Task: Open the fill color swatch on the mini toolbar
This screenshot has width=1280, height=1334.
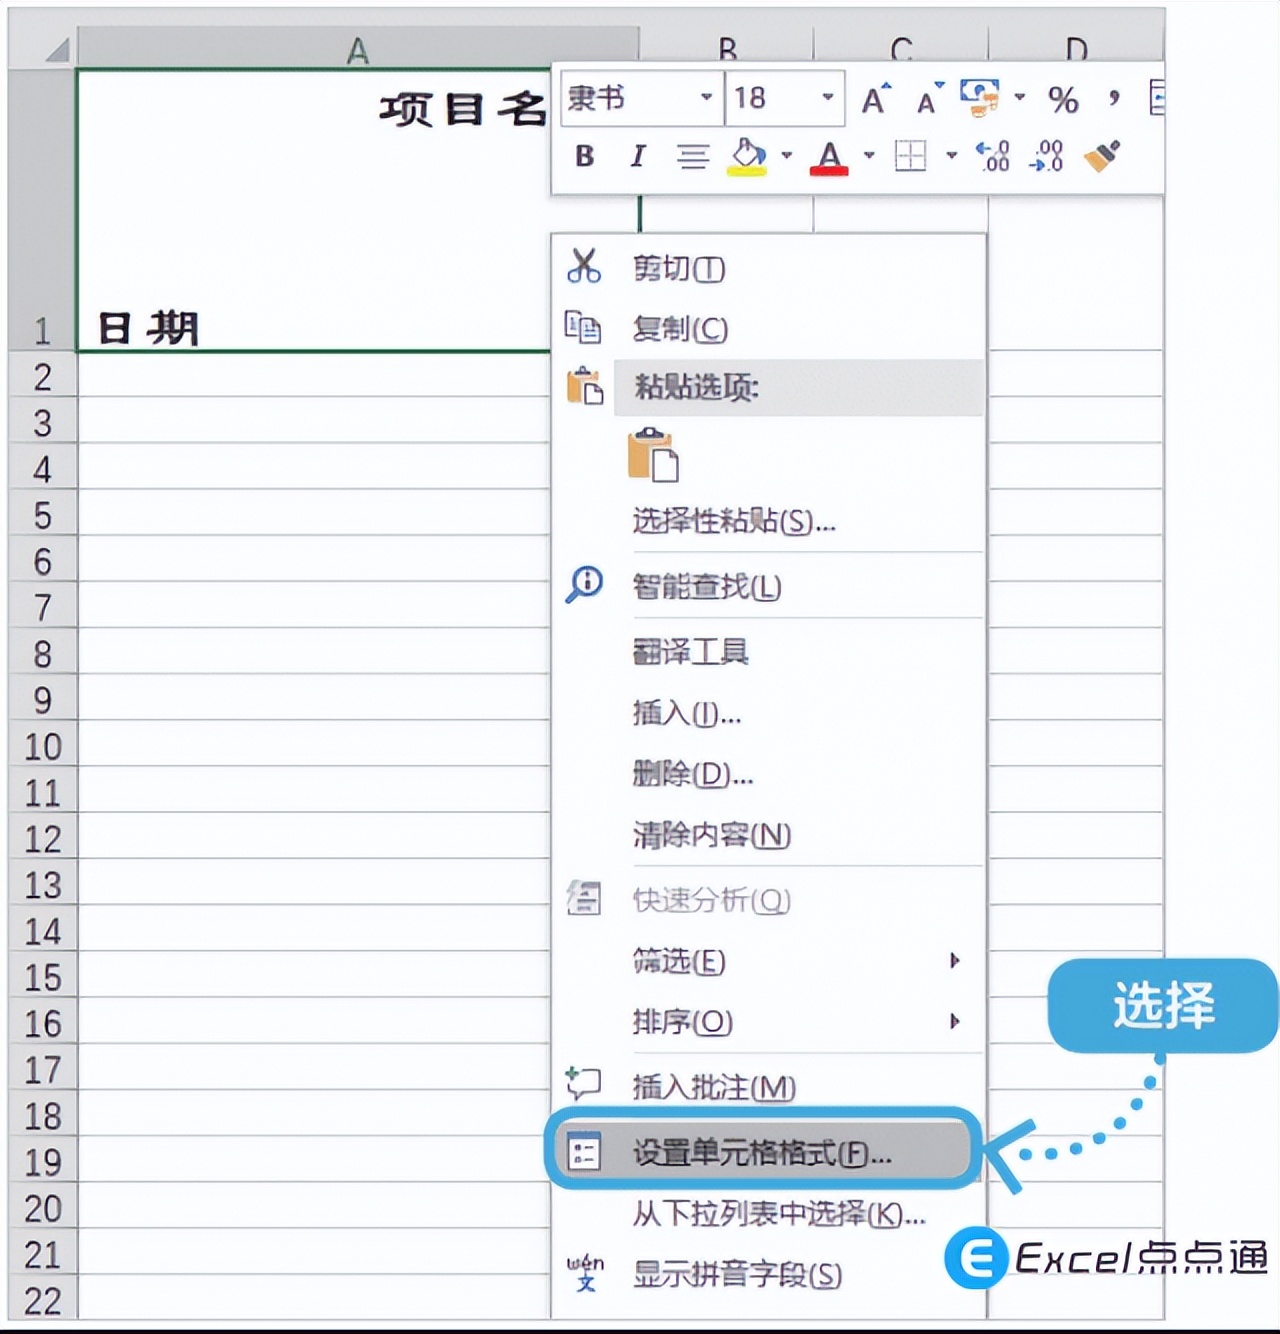Action: [748, 157]
